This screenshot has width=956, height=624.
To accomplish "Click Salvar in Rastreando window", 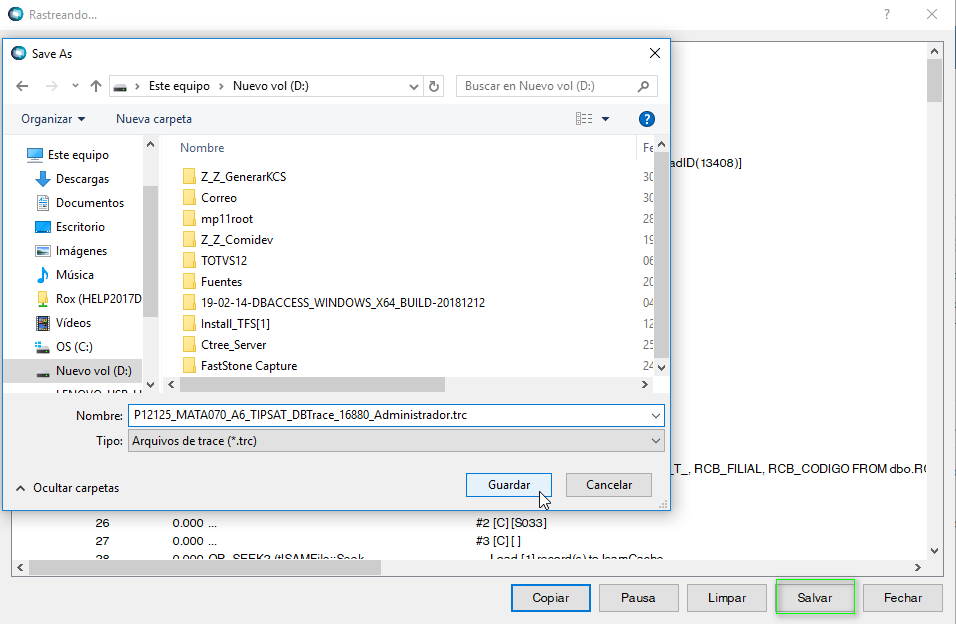I will (x=815, y=598).
